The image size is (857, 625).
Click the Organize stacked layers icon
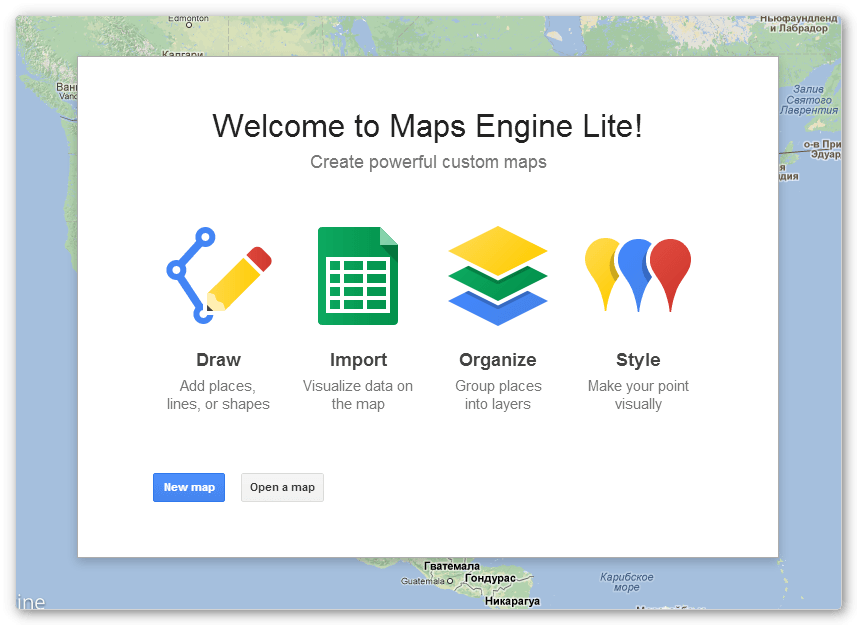click(497, 276)
